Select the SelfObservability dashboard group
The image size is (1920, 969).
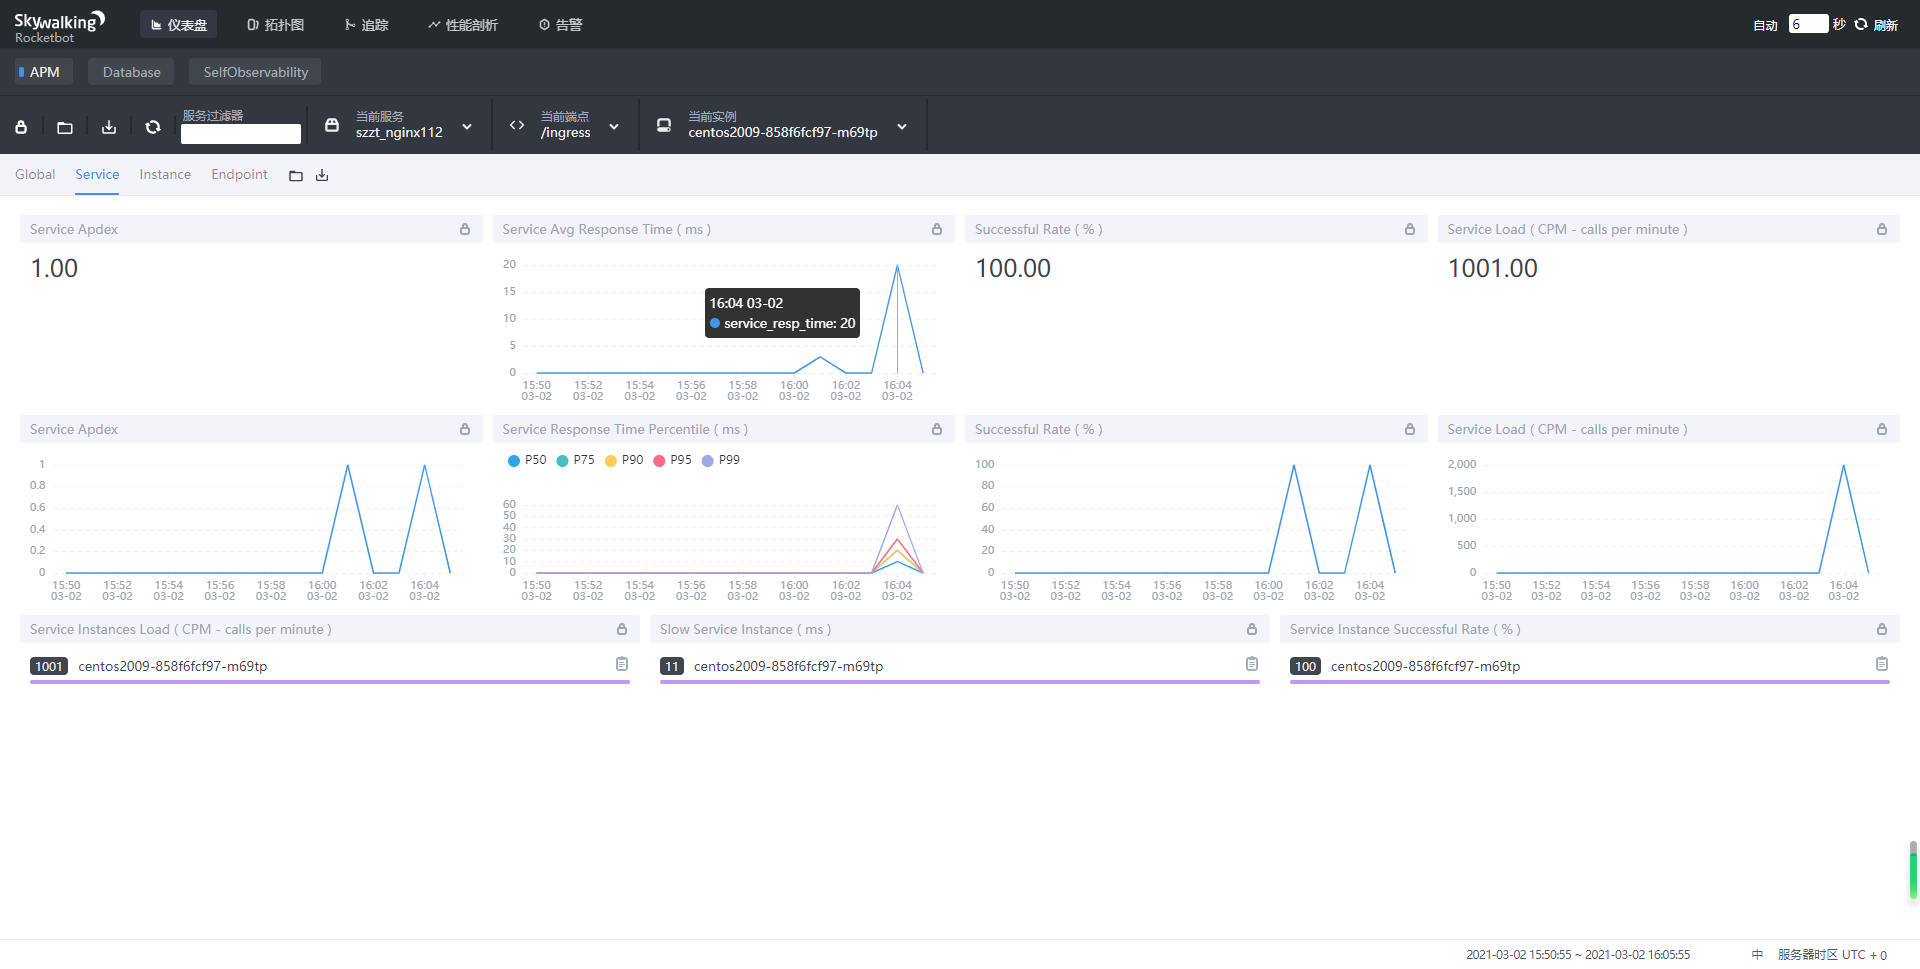pyautogui.click(x=255, y=72)
